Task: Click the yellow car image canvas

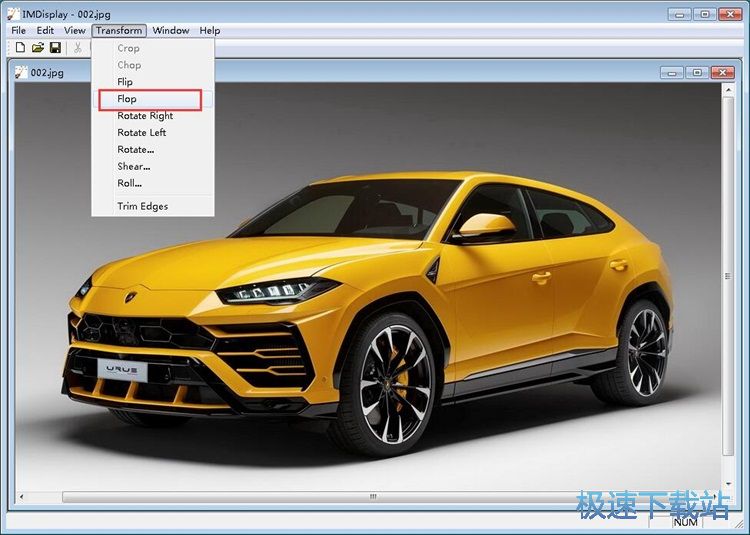Action: pos(367,287)
